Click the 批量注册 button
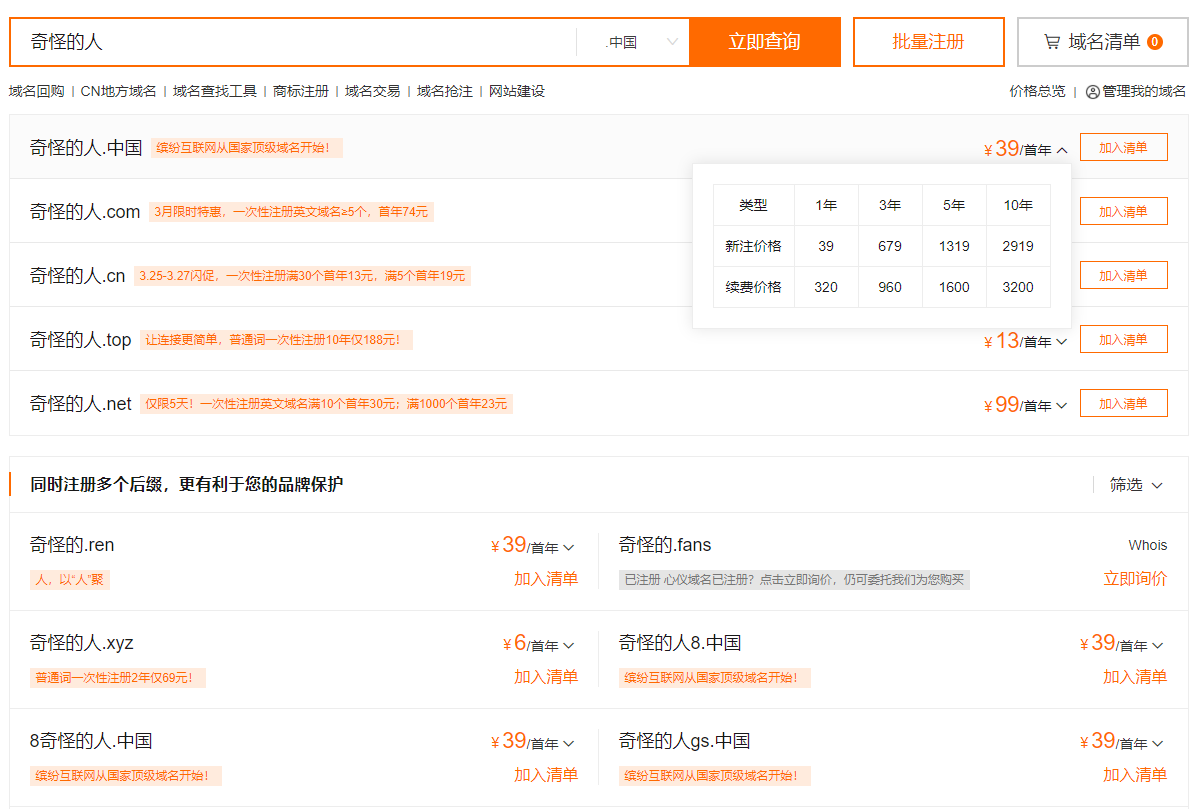 [x=928, y=42]
